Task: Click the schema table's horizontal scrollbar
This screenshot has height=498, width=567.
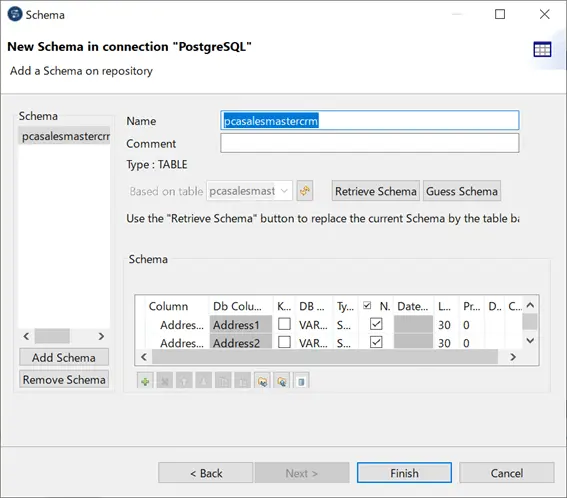Action: coord(325,357)
